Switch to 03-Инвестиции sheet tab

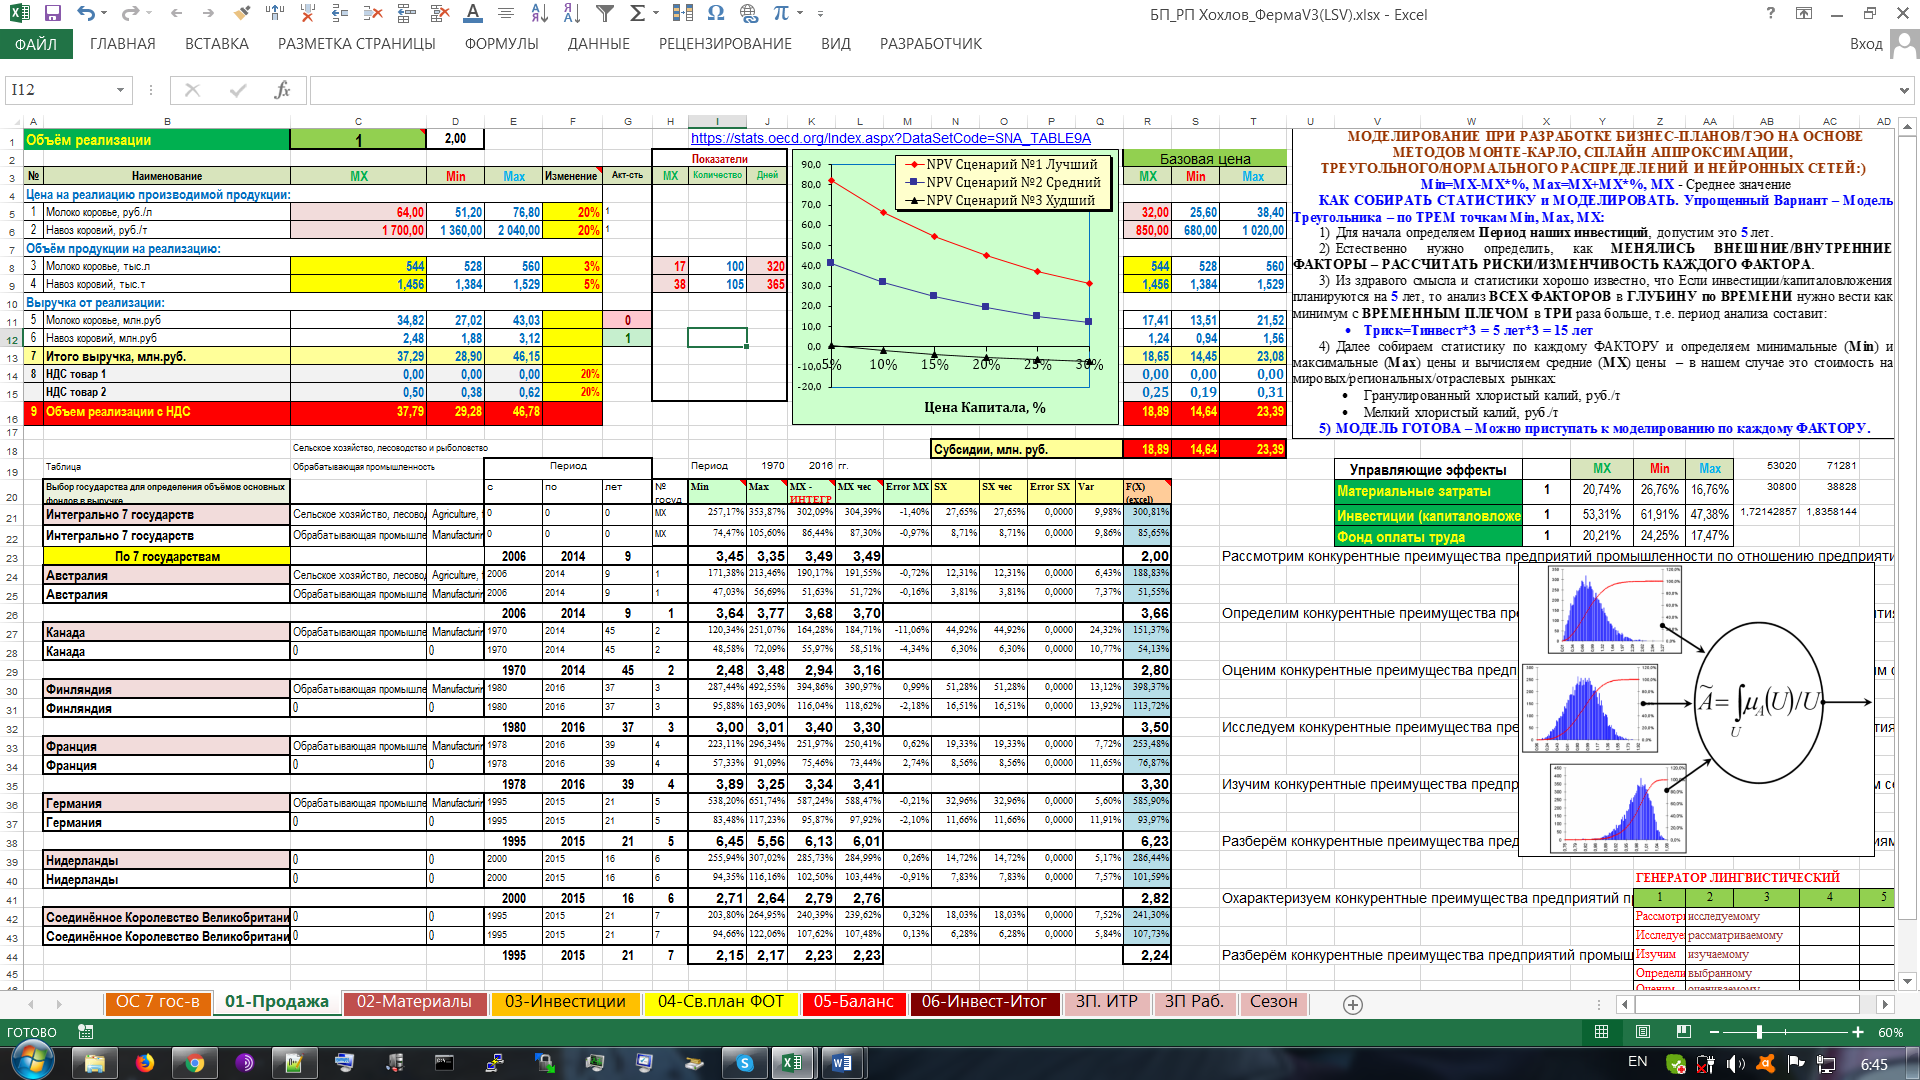pyautogui.click(x=565, y=1002)
